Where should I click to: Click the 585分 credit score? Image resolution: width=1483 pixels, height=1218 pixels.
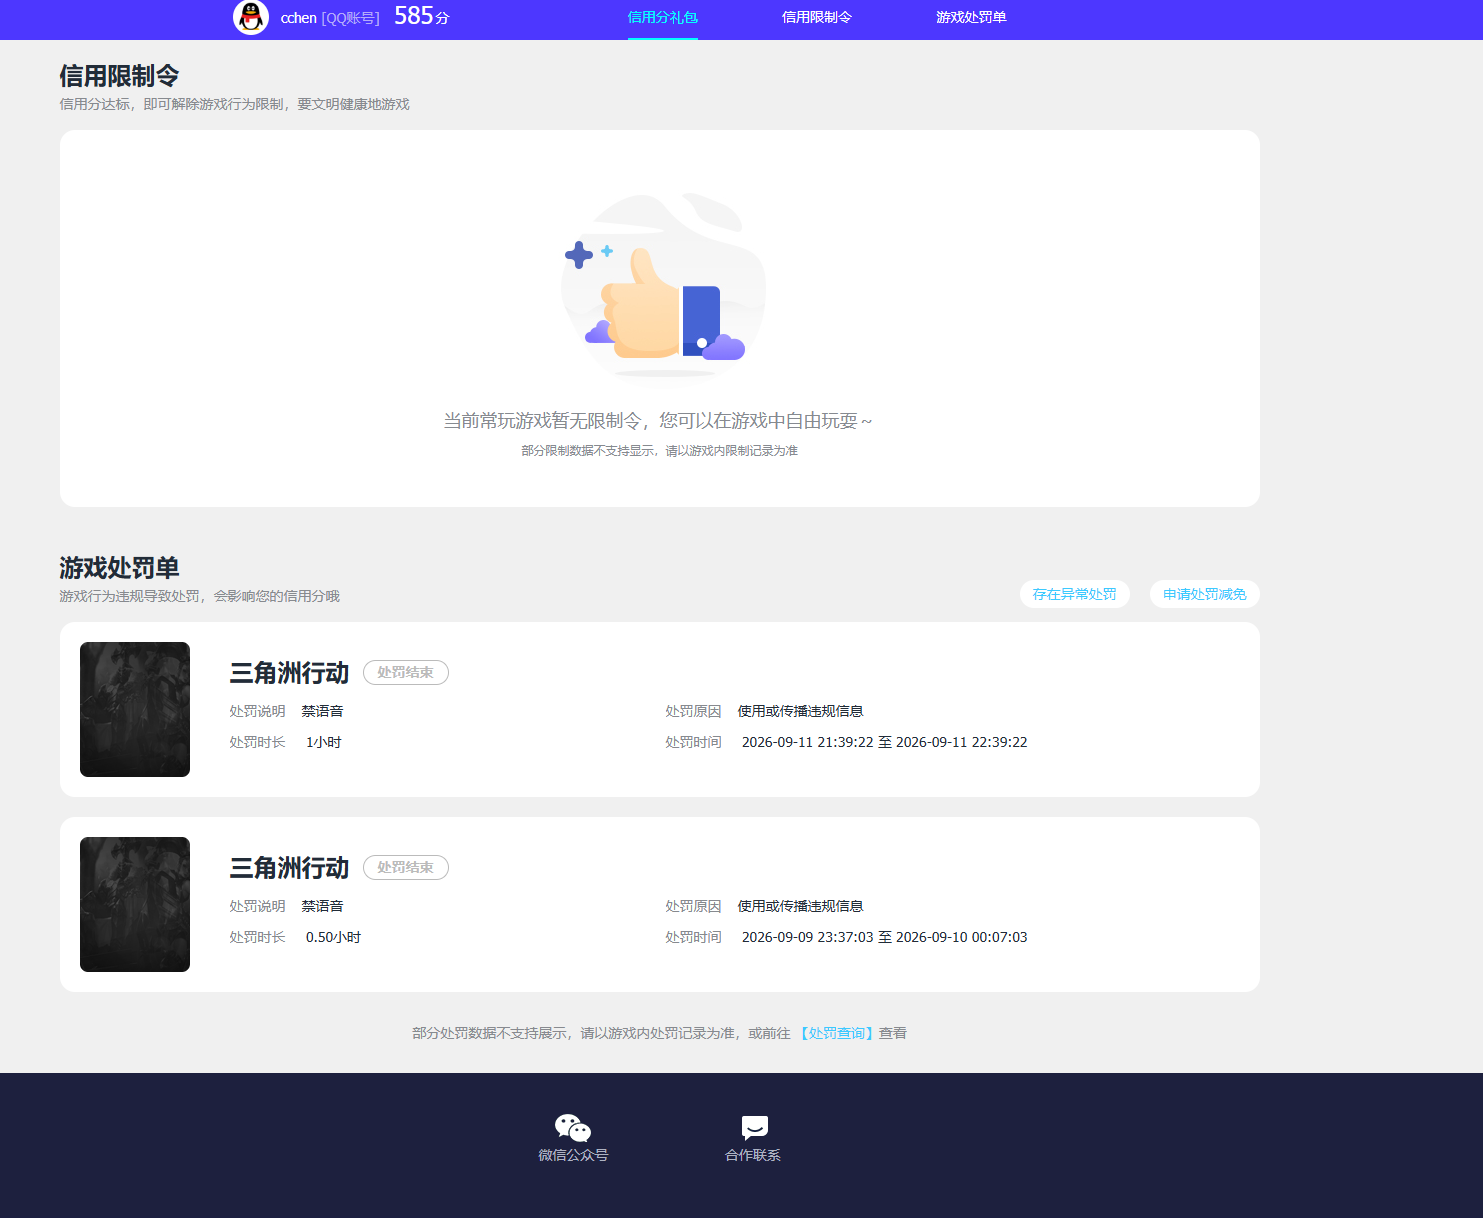pyautogui.click(x=421, y=16)
